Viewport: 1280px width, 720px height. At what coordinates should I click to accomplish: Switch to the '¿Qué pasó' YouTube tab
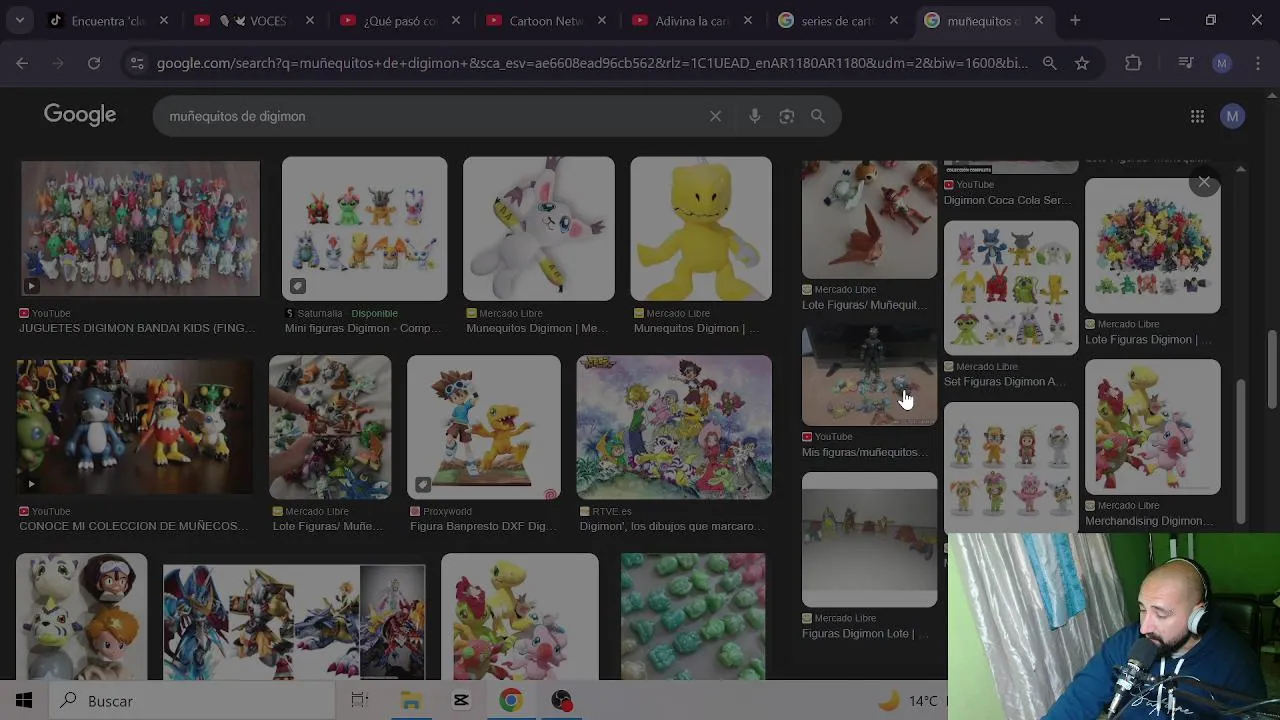(400, 20)
